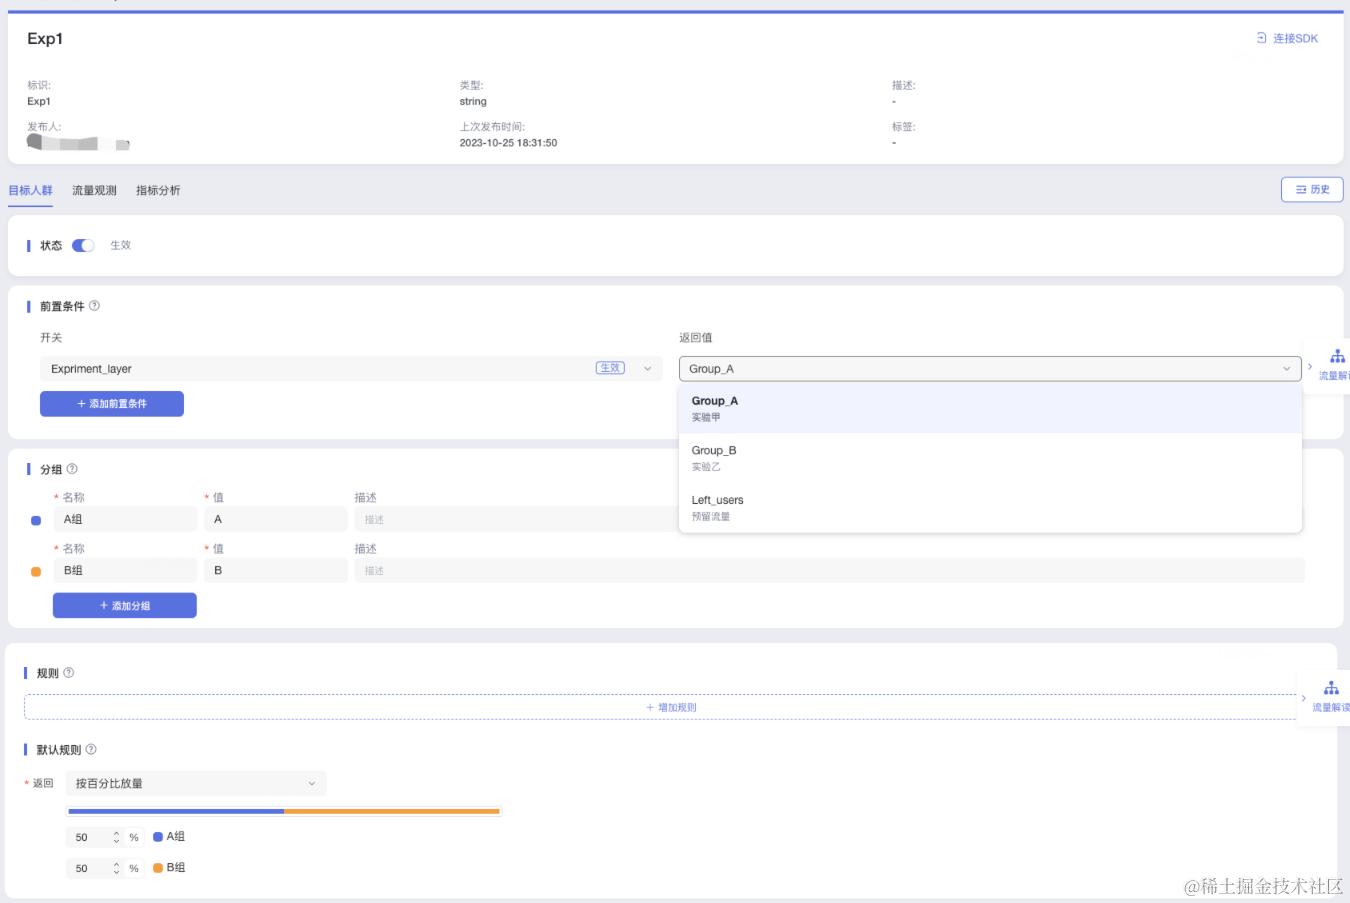Click the chevron left of rules 流量解读
Screen dimensions: 1350x903
pyautogui.click(x=1304, y=698)
